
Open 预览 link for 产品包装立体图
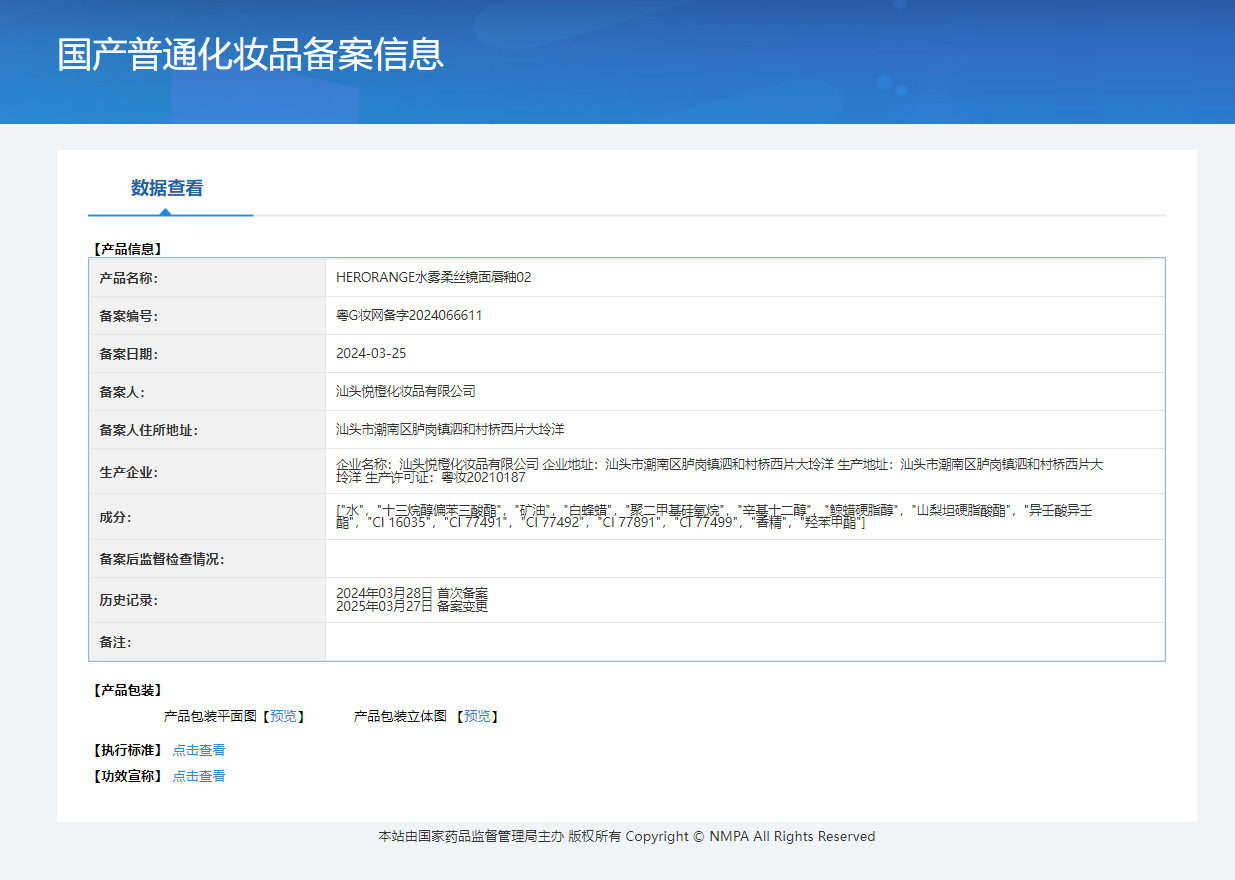tap(477, 716)
